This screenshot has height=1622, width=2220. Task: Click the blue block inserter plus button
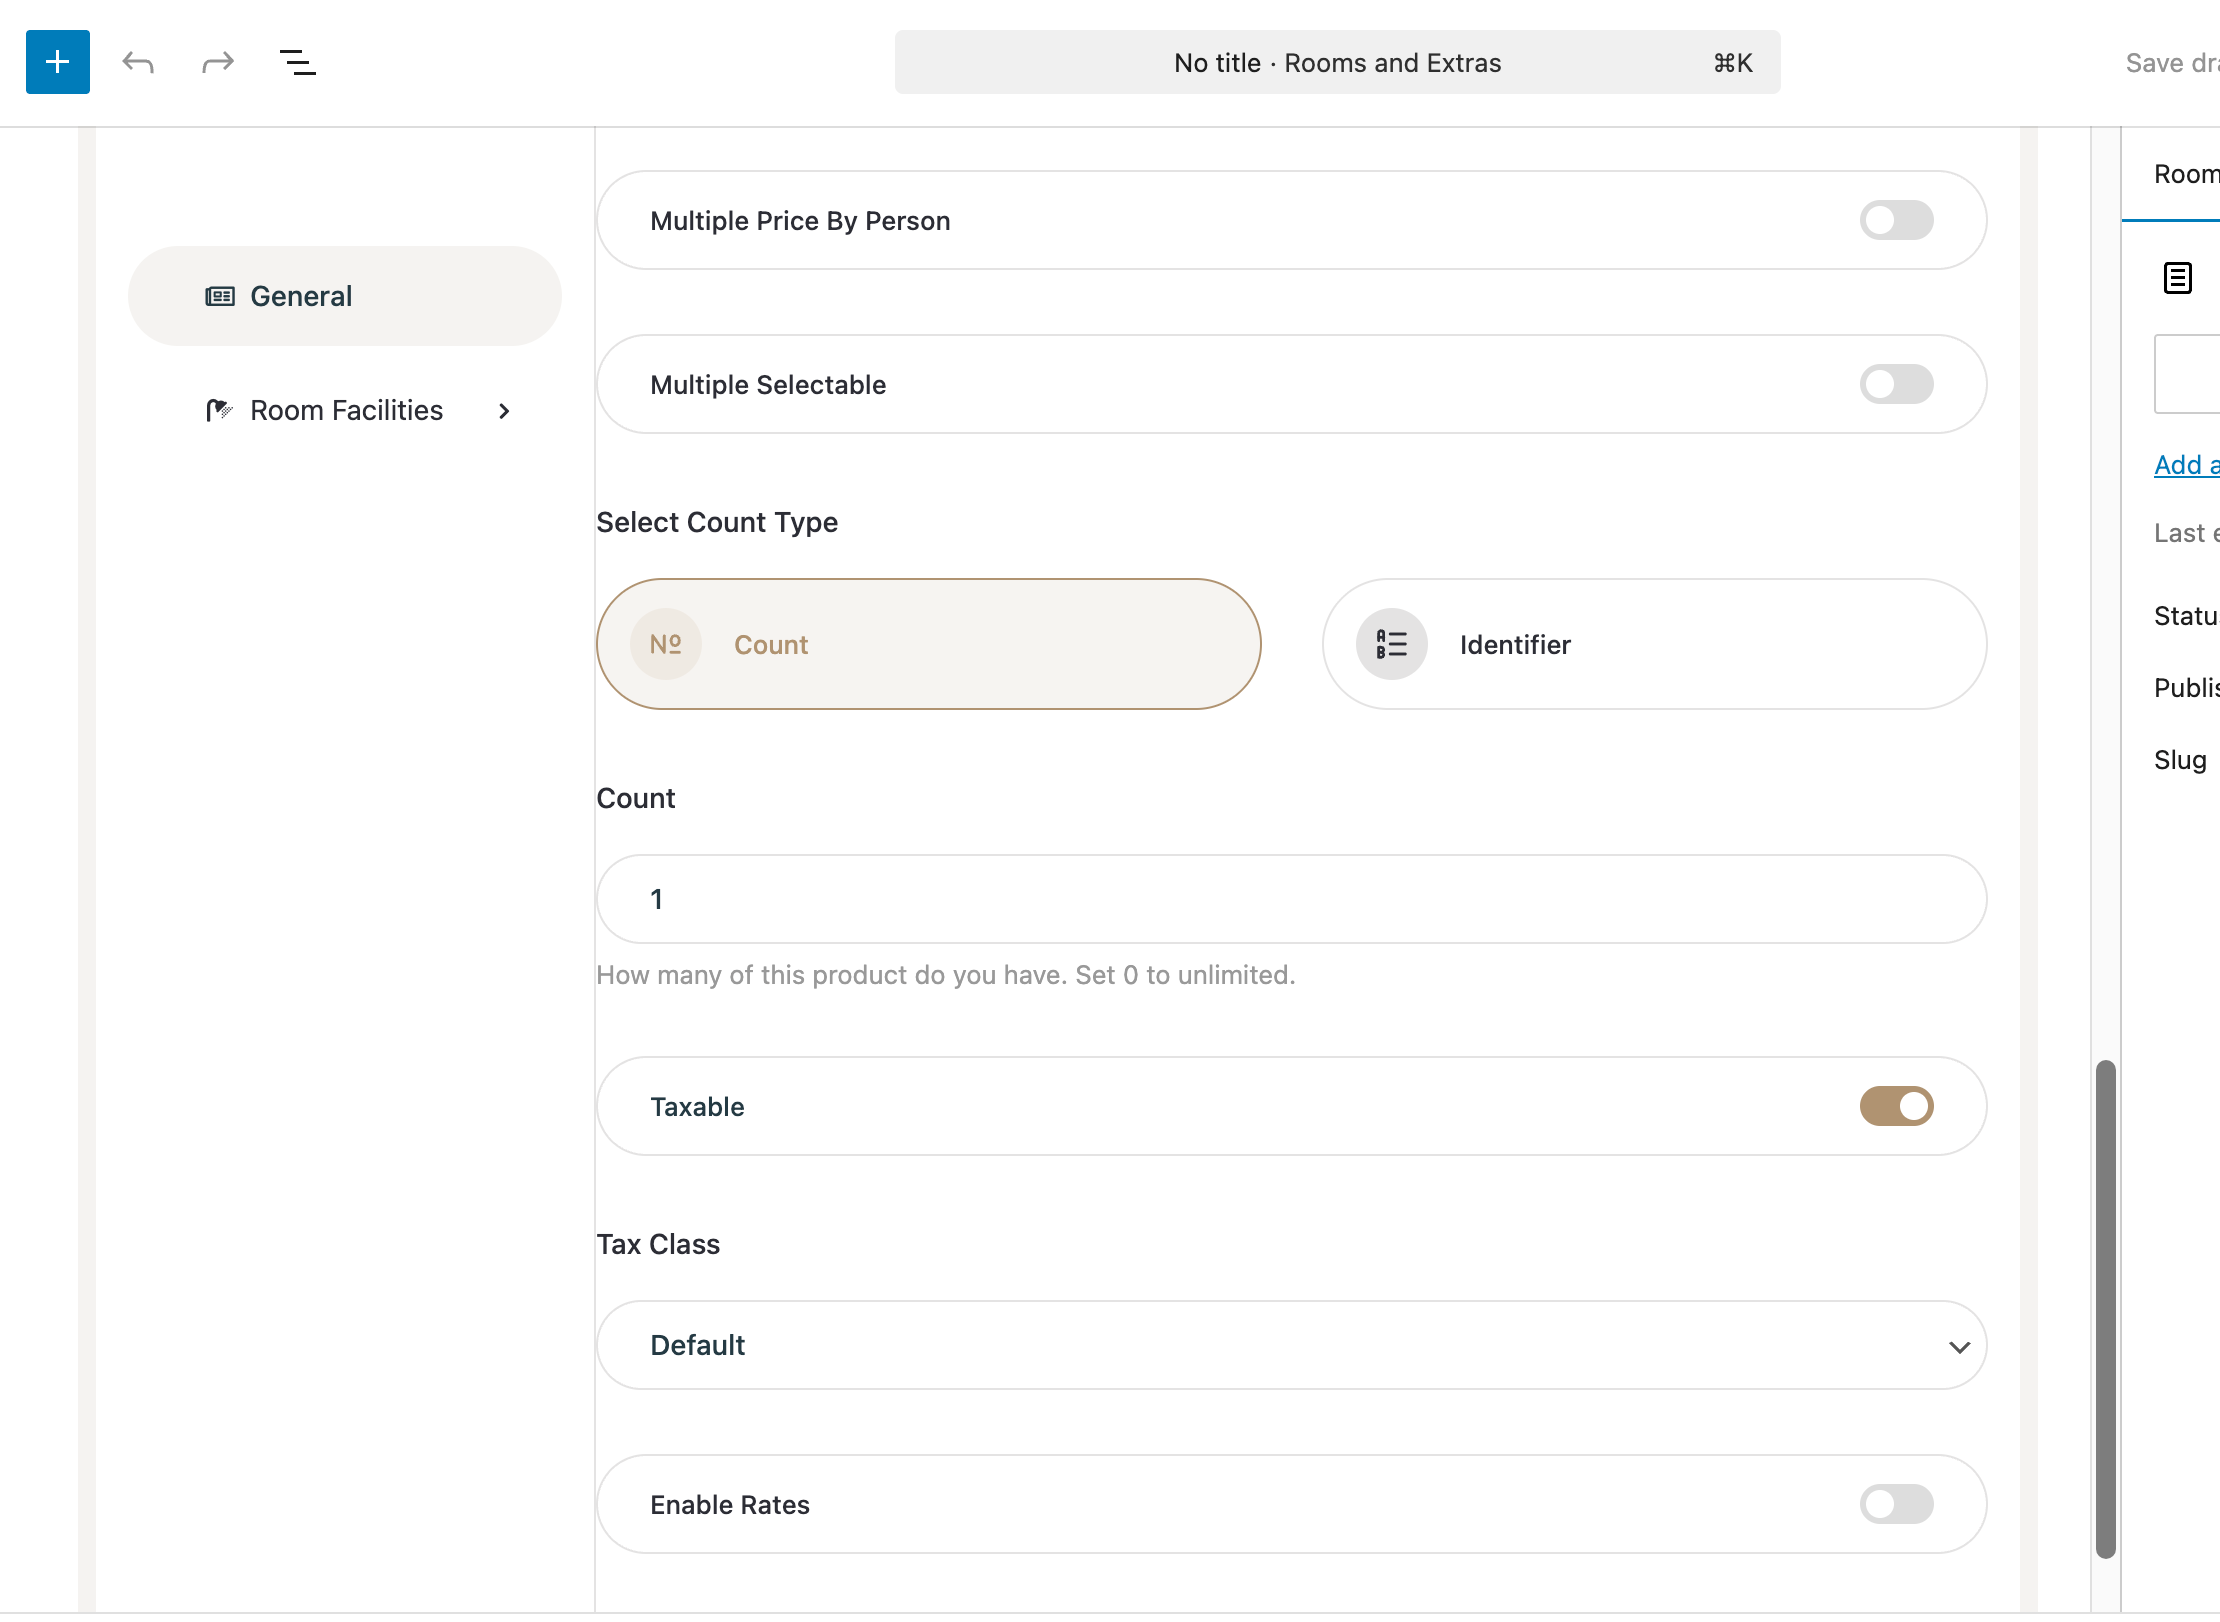tap(58, 62)
